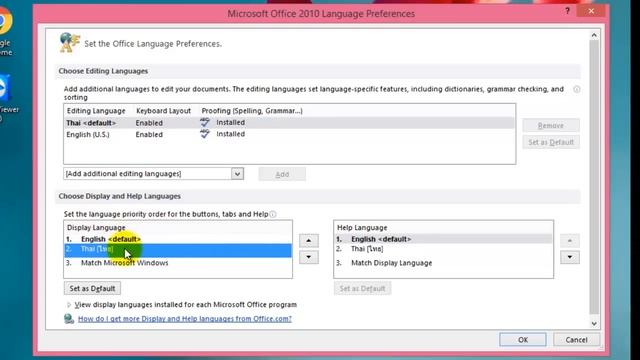This screenshot has height=360, width=640.
Task: Move help language down with arrow button
Action: [570, 257]
